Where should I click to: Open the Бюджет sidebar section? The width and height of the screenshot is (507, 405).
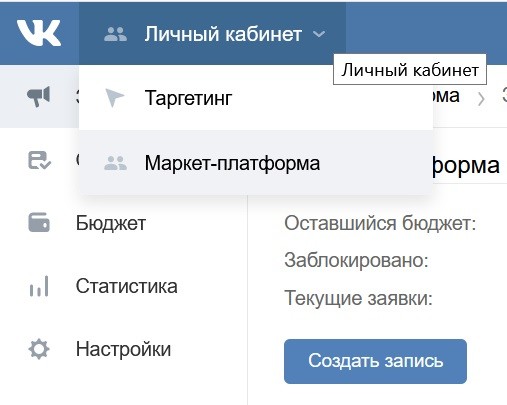click(111, 223)
